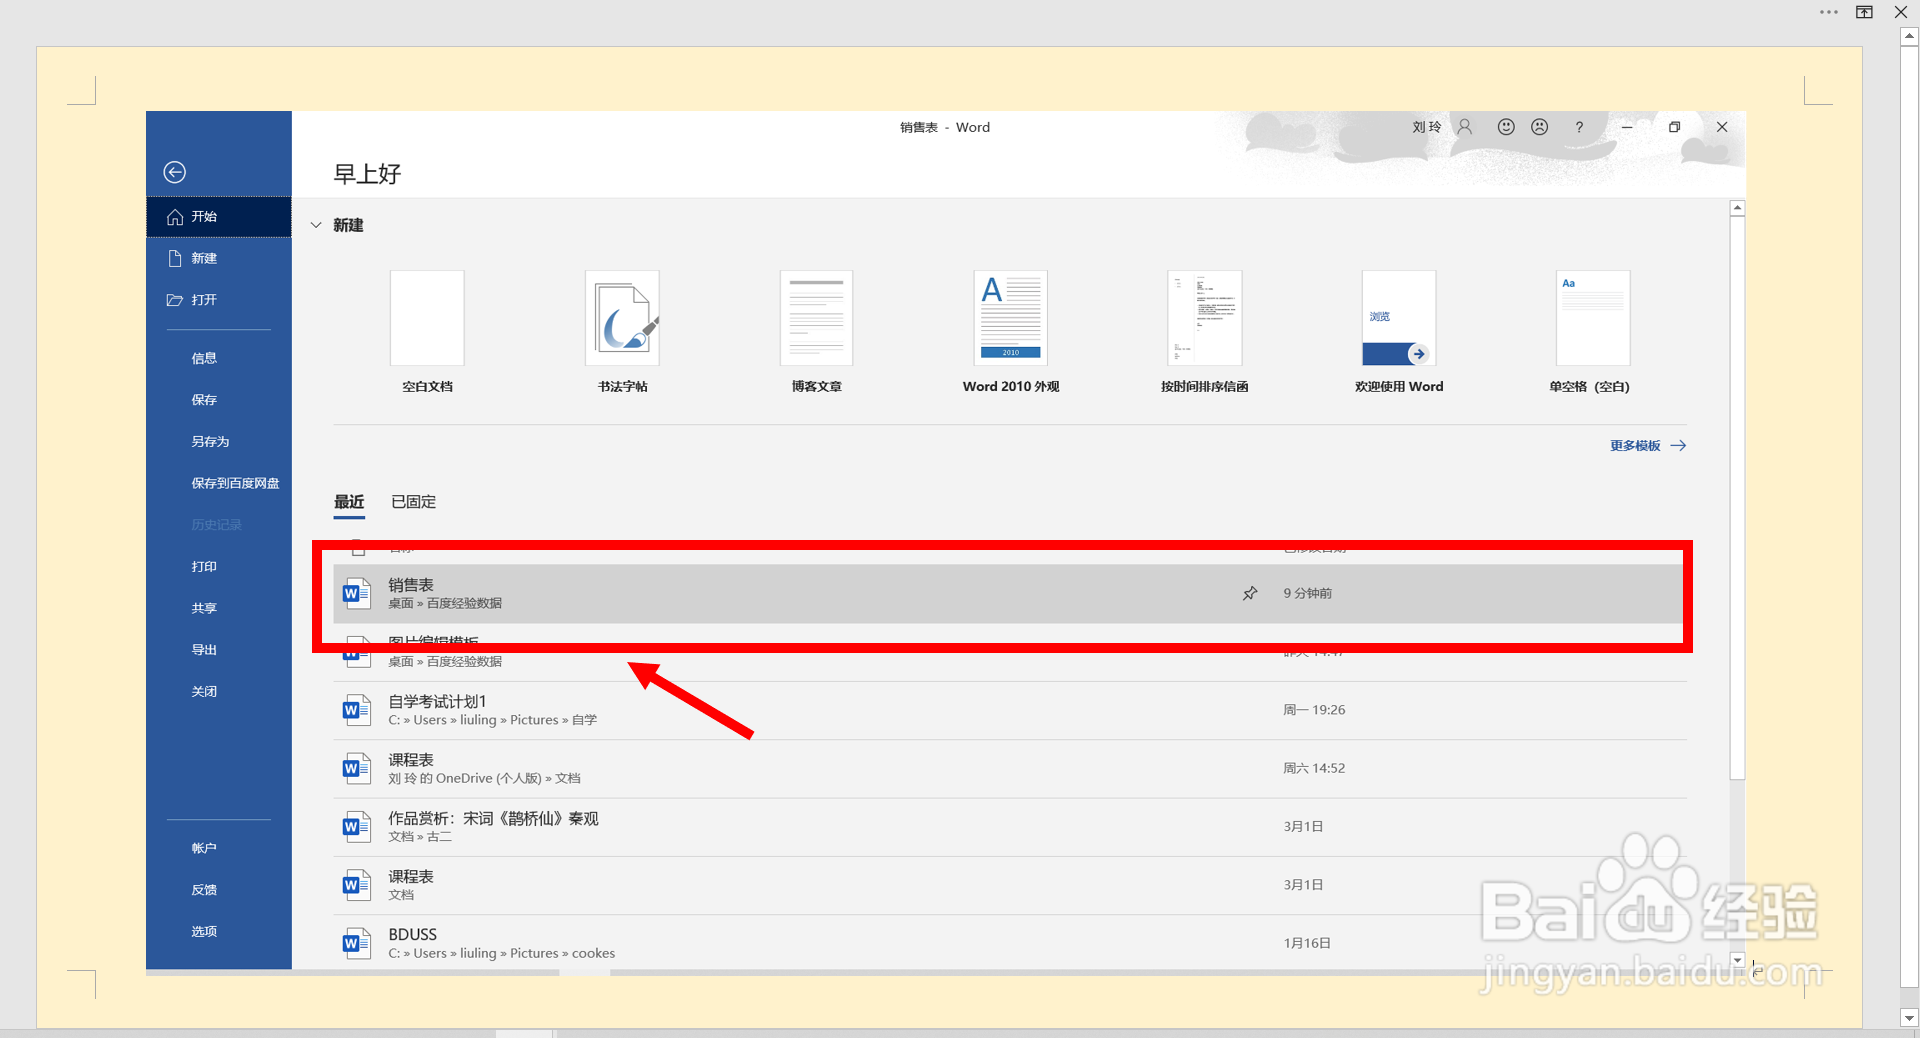Screen dimensions: 1928x1038
Task: Open 帐户 settings
Action: (x=219, y=848)
